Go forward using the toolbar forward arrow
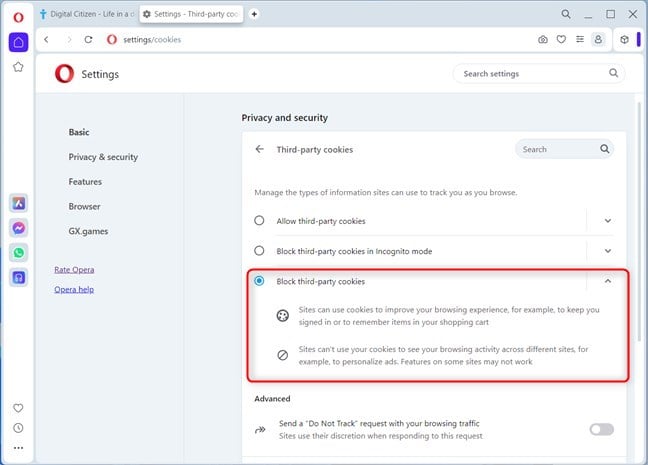This screenshot has height=465, width=648. [x=69, y=40]
